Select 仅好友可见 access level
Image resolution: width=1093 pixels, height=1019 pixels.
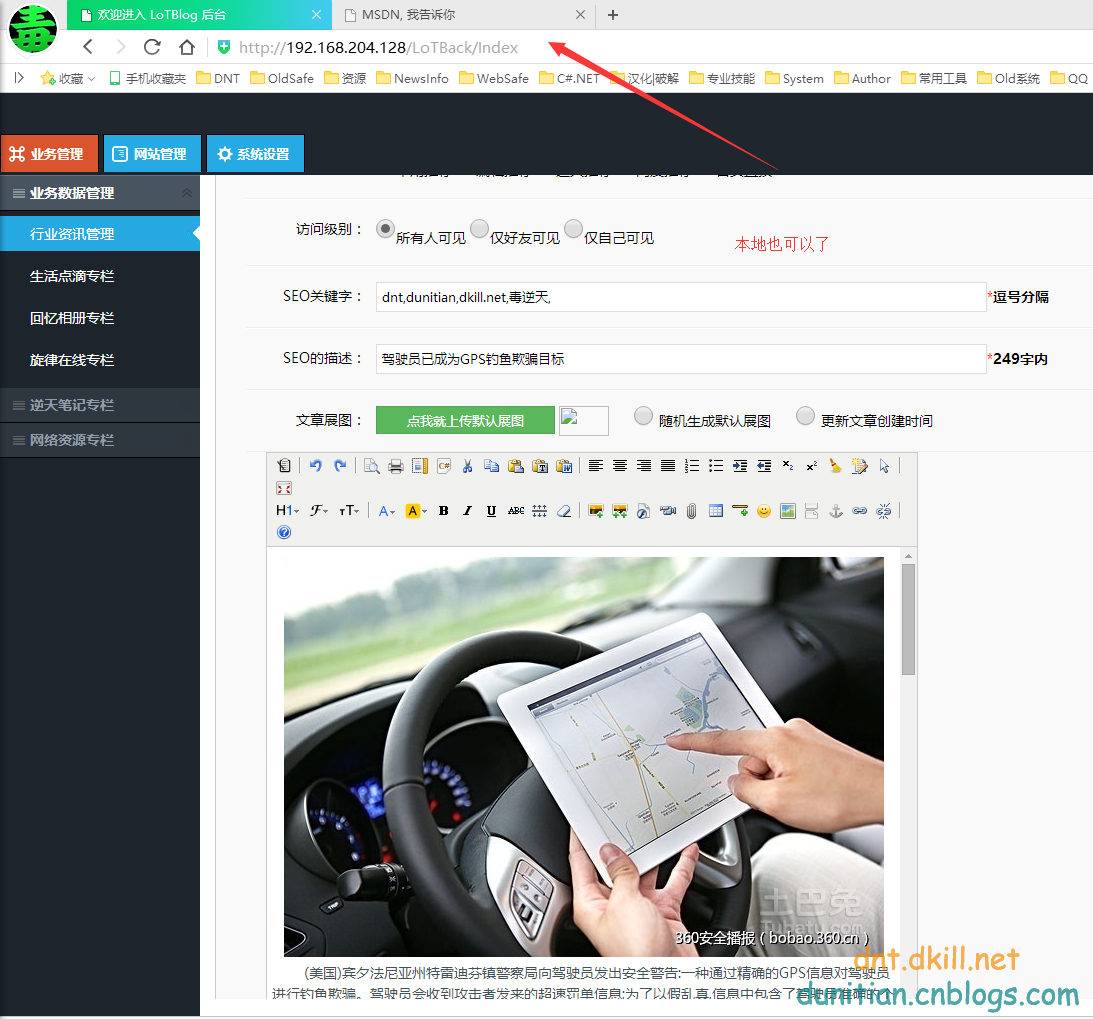480,229
